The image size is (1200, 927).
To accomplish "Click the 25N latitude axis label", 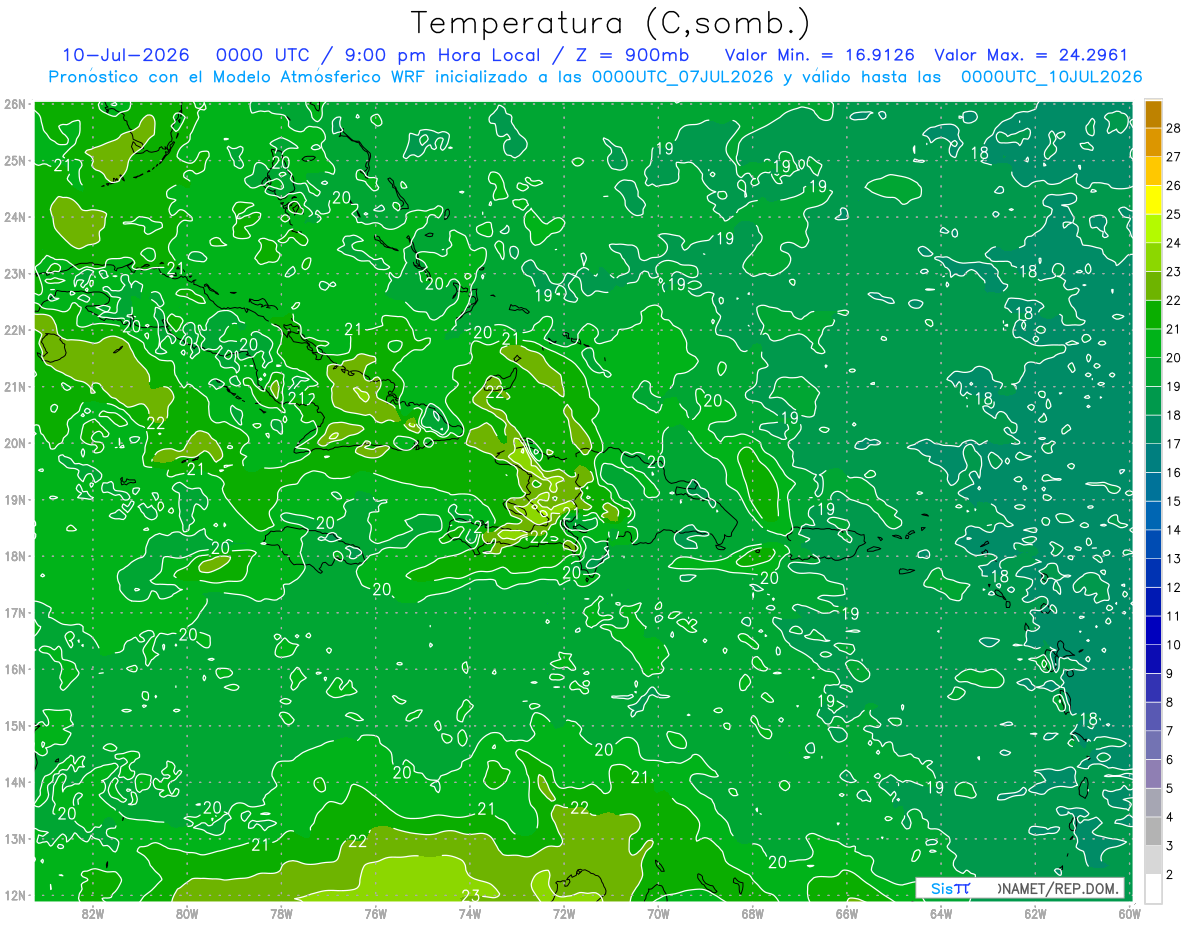I will [14, 161].
